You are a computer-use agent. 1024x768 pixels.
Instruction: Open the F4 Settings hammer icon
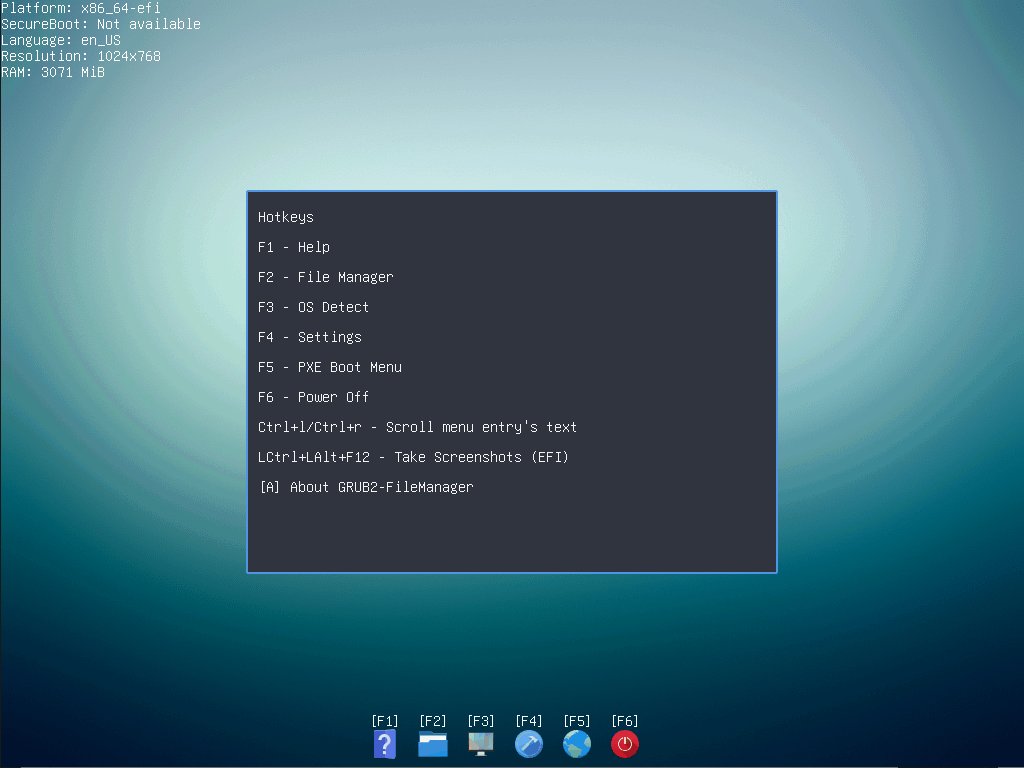pyautogui.click(x=529, y=744)
